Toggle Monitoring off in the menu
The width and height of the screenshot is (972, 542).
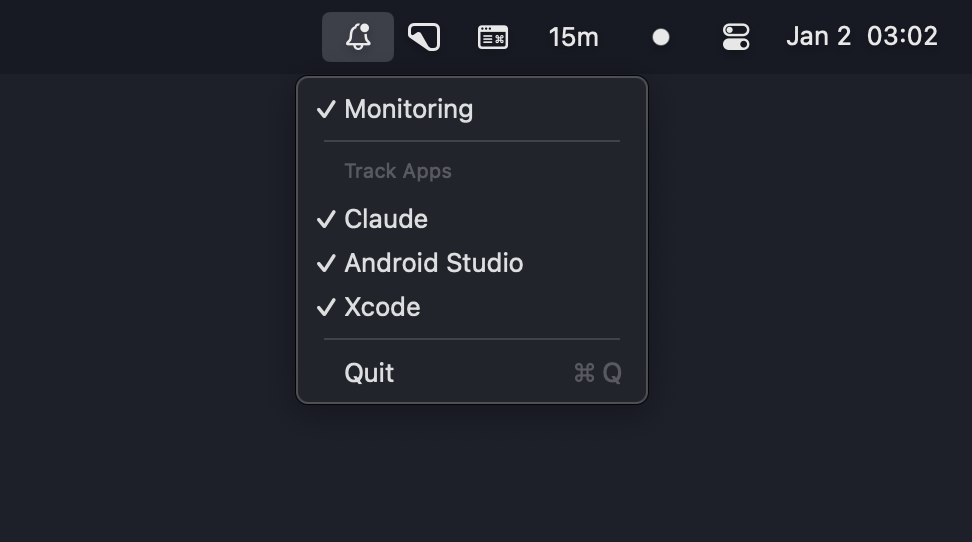pyautogui.click(x=409, y=110)
